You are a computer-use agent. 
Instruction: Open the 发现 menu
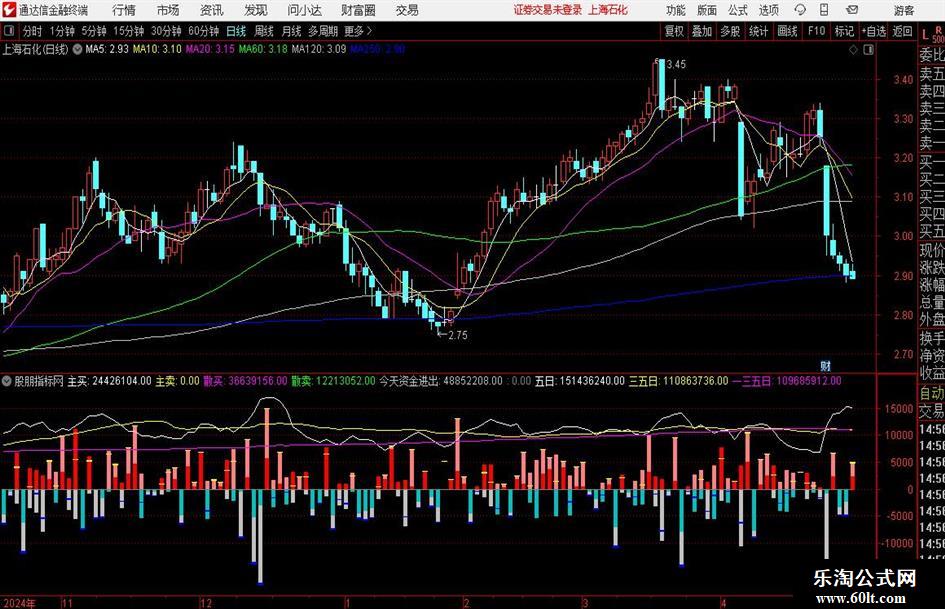256,10
